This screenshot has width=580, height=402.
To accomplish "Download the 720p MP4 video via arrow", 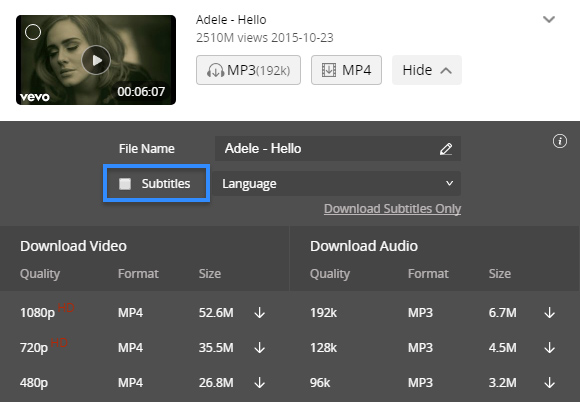I will [260, 348].
